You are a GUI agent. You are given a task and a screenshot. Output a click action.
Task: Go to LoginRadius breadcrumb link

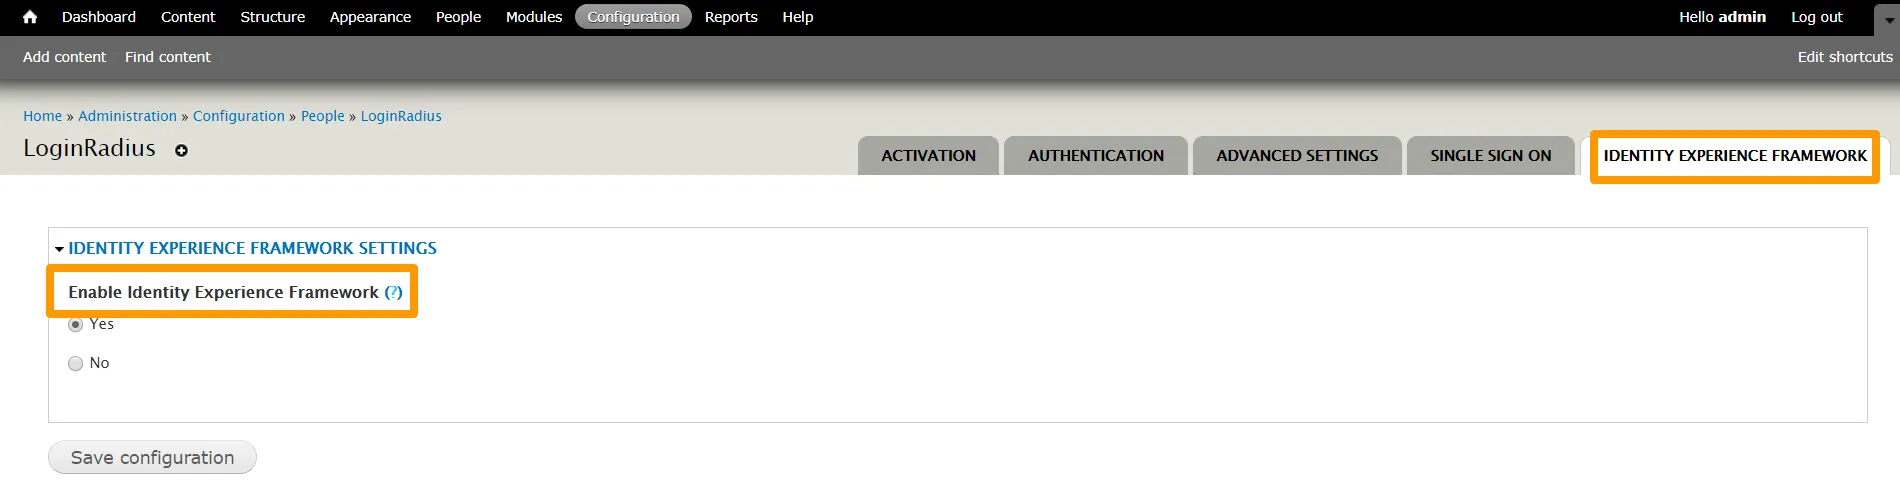pyautogui.click(x=401, y=116)
